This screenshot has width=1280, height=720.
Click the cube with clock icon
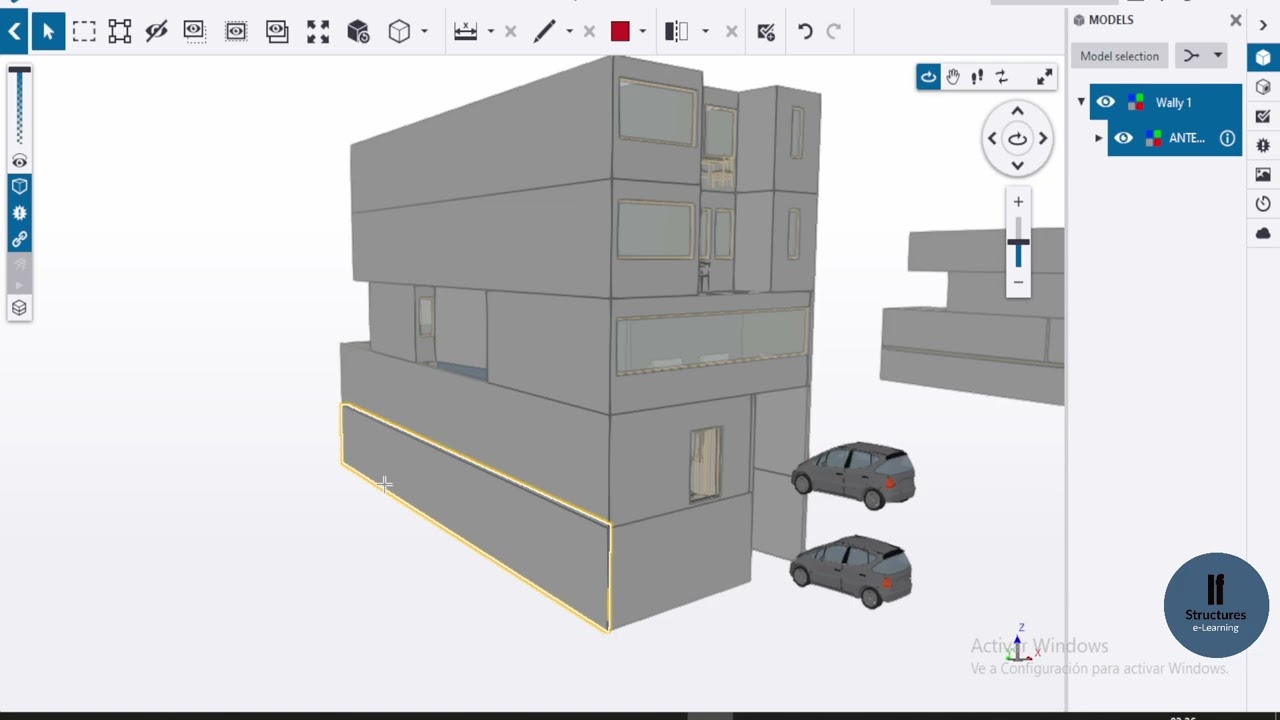point(358,32)
